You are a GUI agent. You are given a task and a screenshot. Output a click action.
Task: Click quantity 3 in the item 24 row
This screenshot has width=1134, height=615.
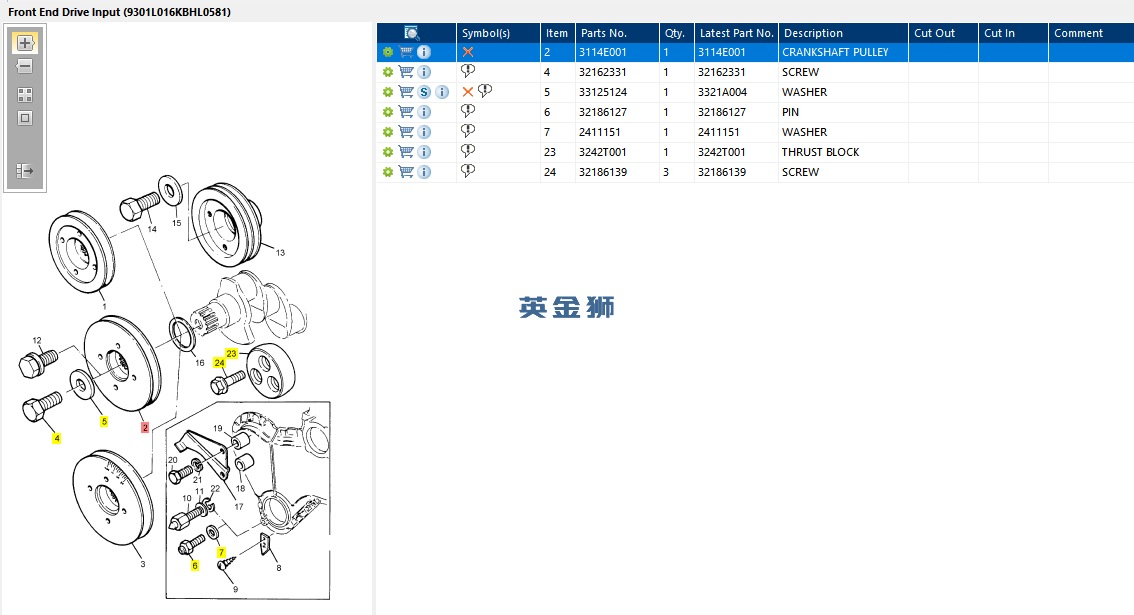coord(666,172)
